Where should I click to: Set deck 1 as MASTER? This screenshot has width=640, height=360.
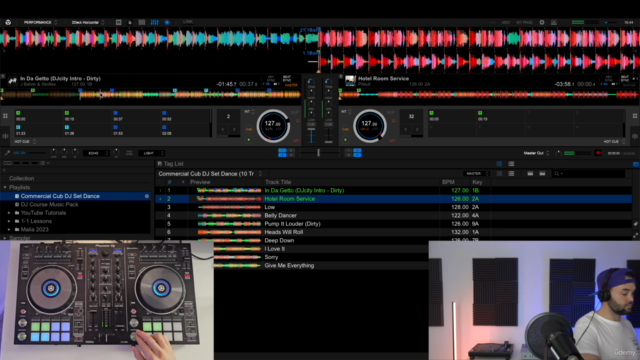click(291, 85)
